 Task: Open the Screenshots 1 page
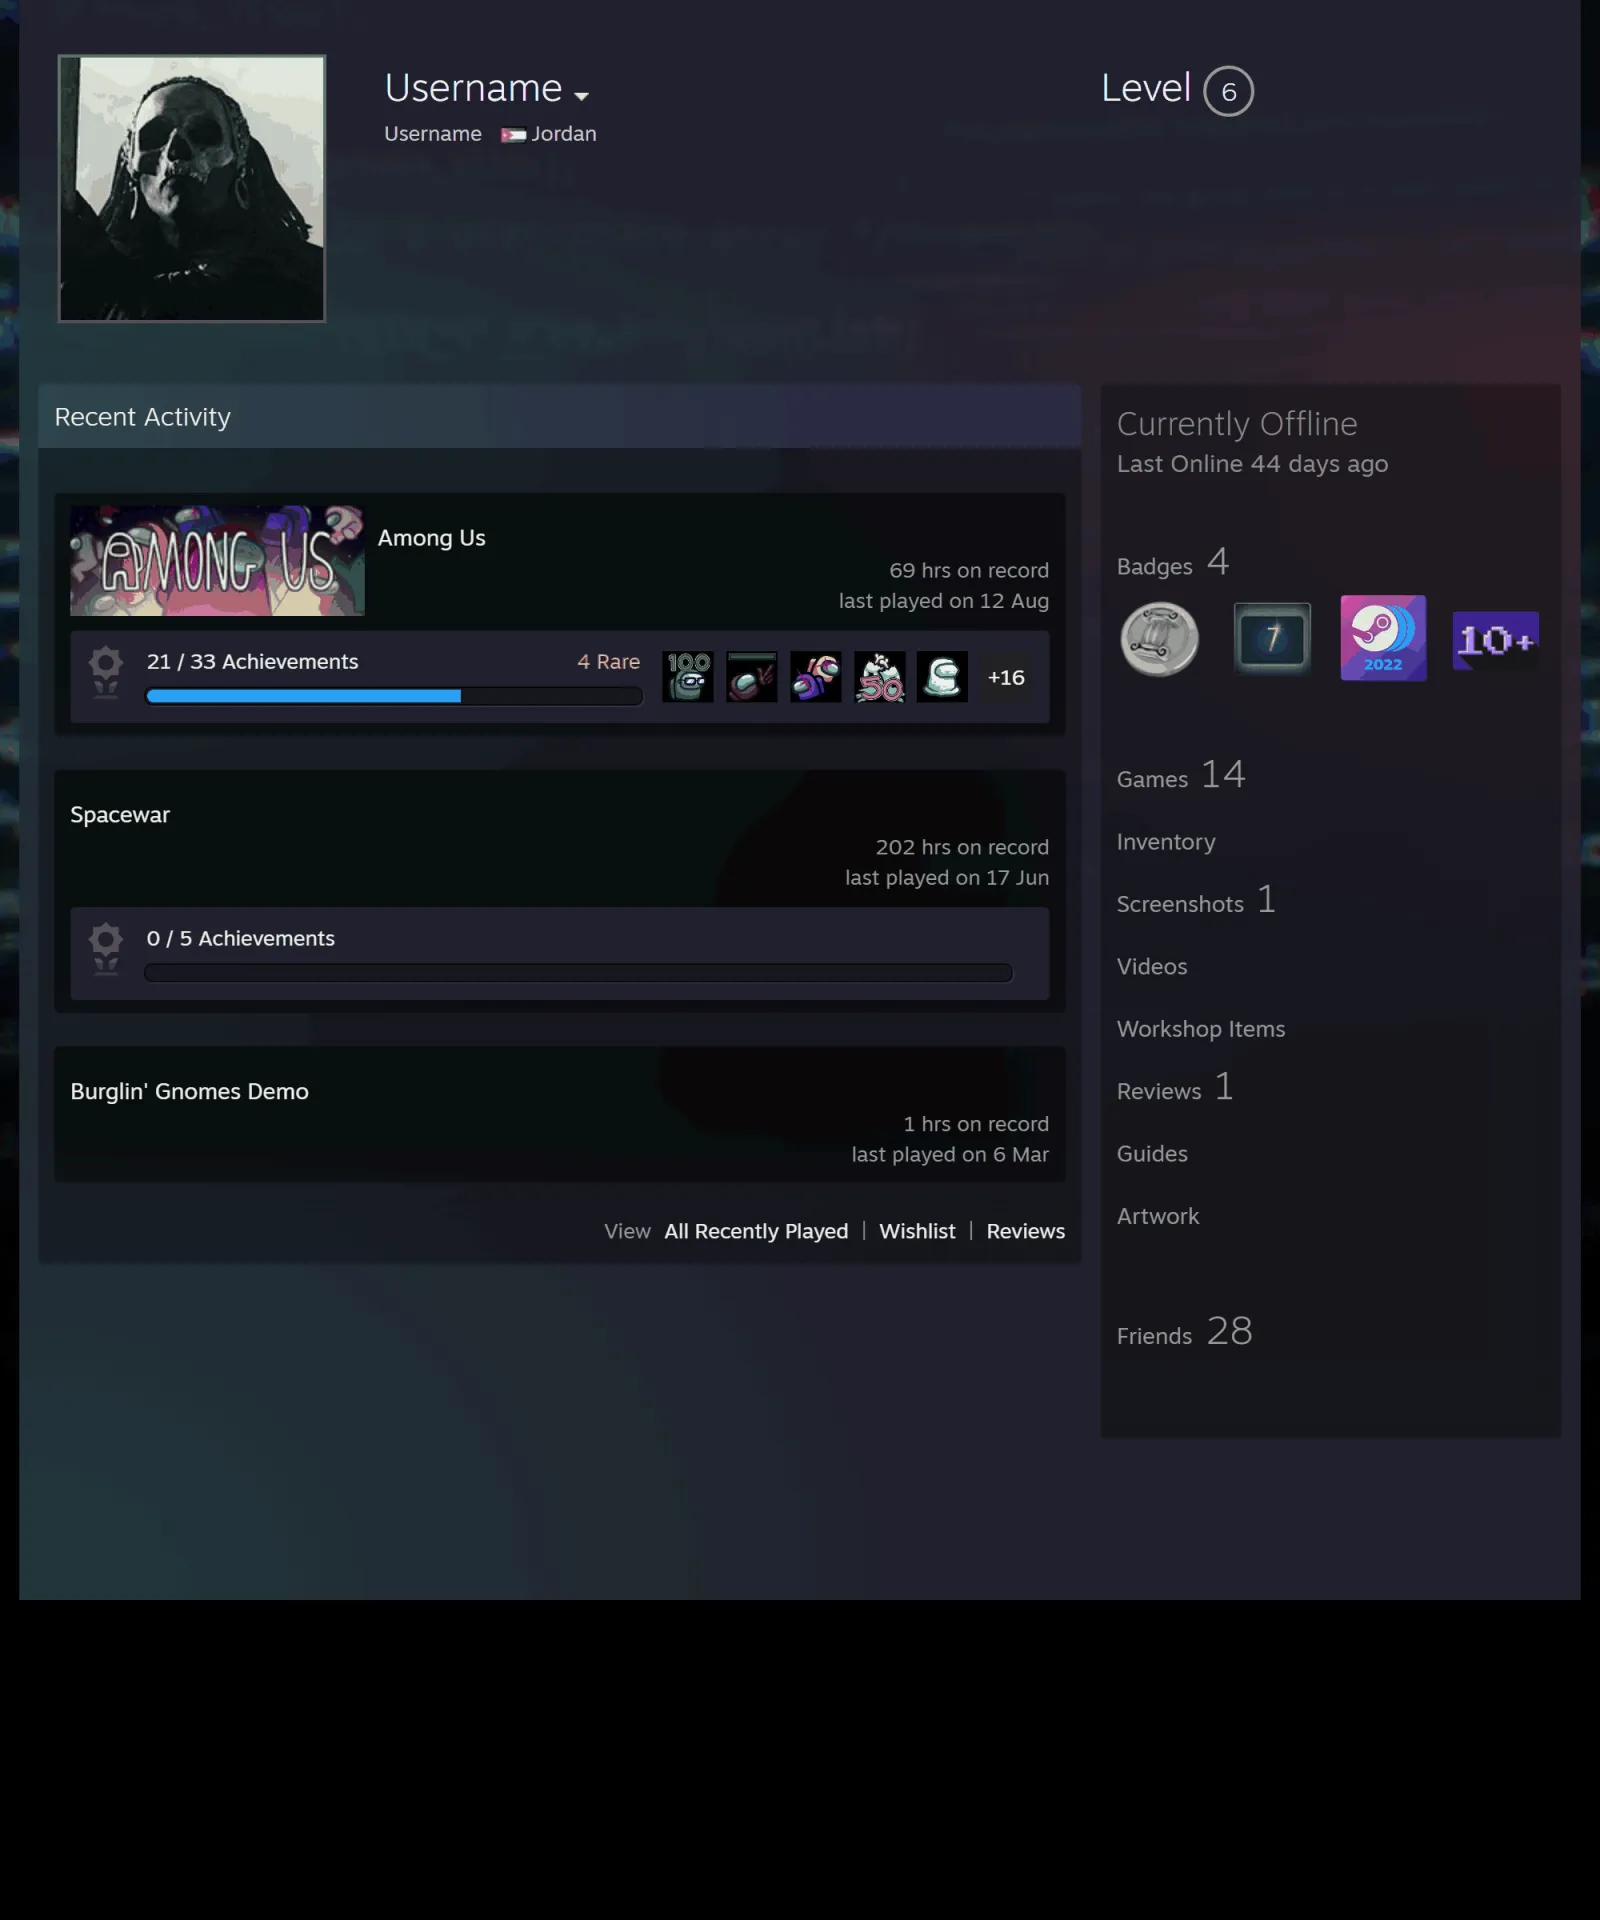[x=1196, y=901]
